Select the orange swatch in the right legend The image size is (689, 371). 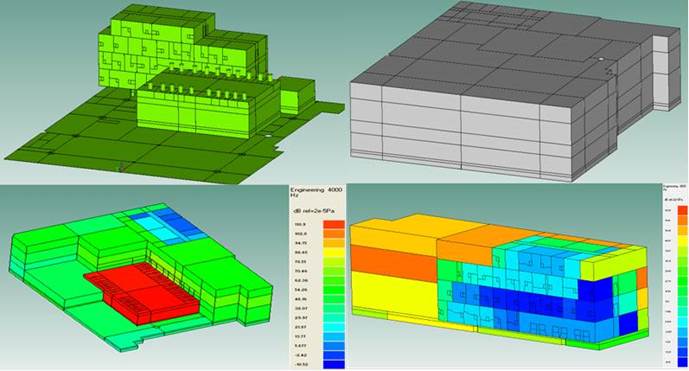682,220
